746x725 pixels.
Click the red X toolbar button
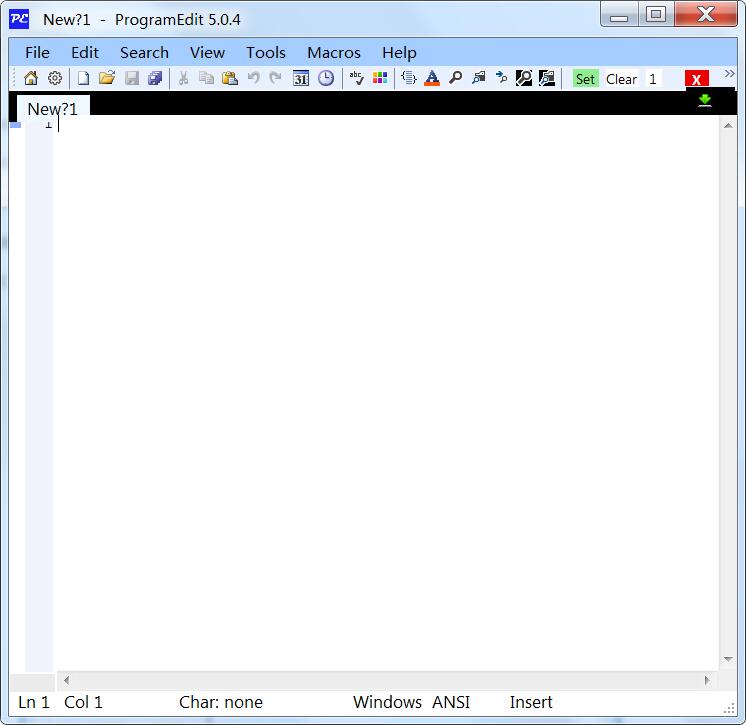pyautogui.click(x=697, y=79)
